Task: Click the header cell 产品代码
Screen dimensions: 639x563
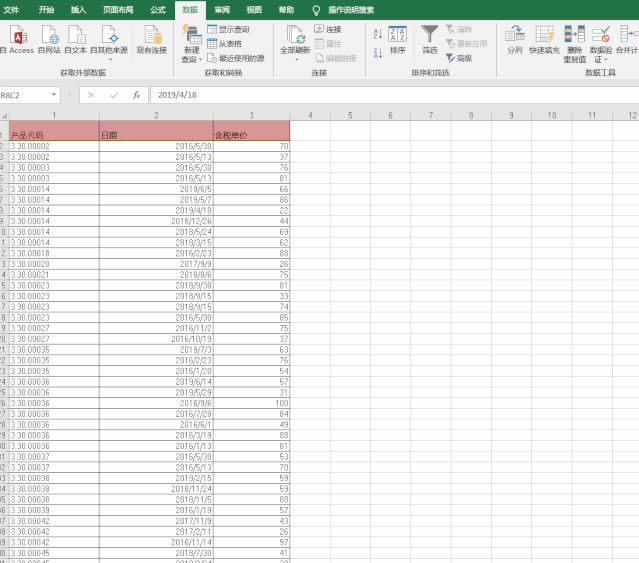Action: [x=54, y=131]
